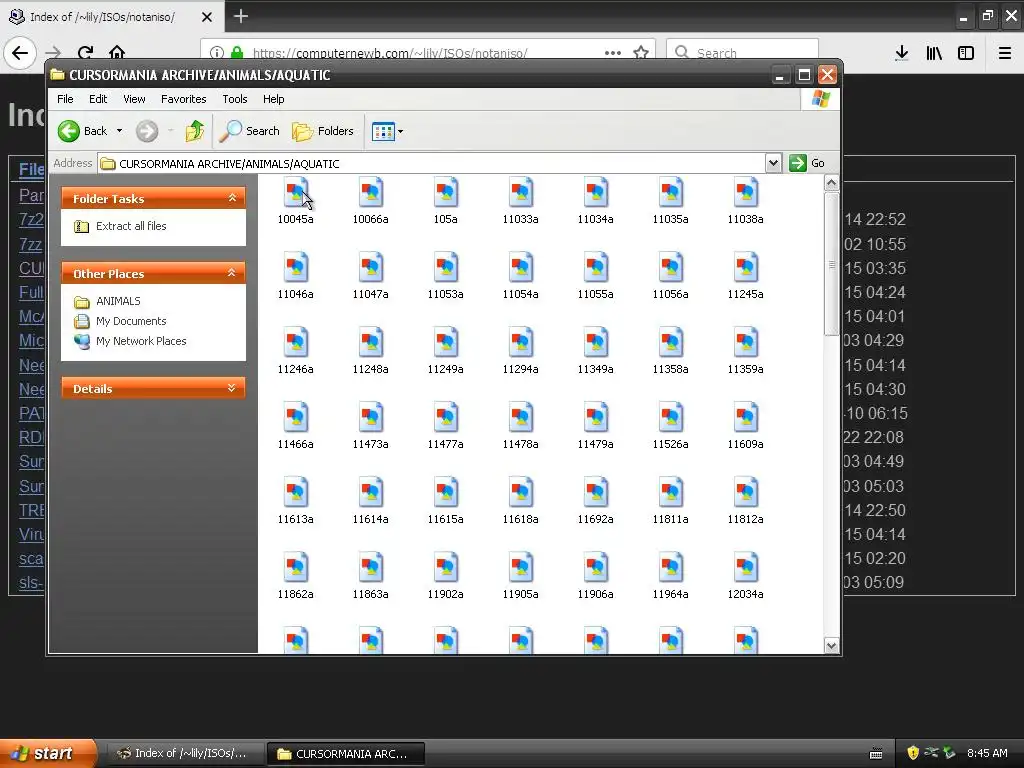This screenshot has height=768, width=1024.
Task: Open Back history dropdown arrow
Action: coord(120,131)
